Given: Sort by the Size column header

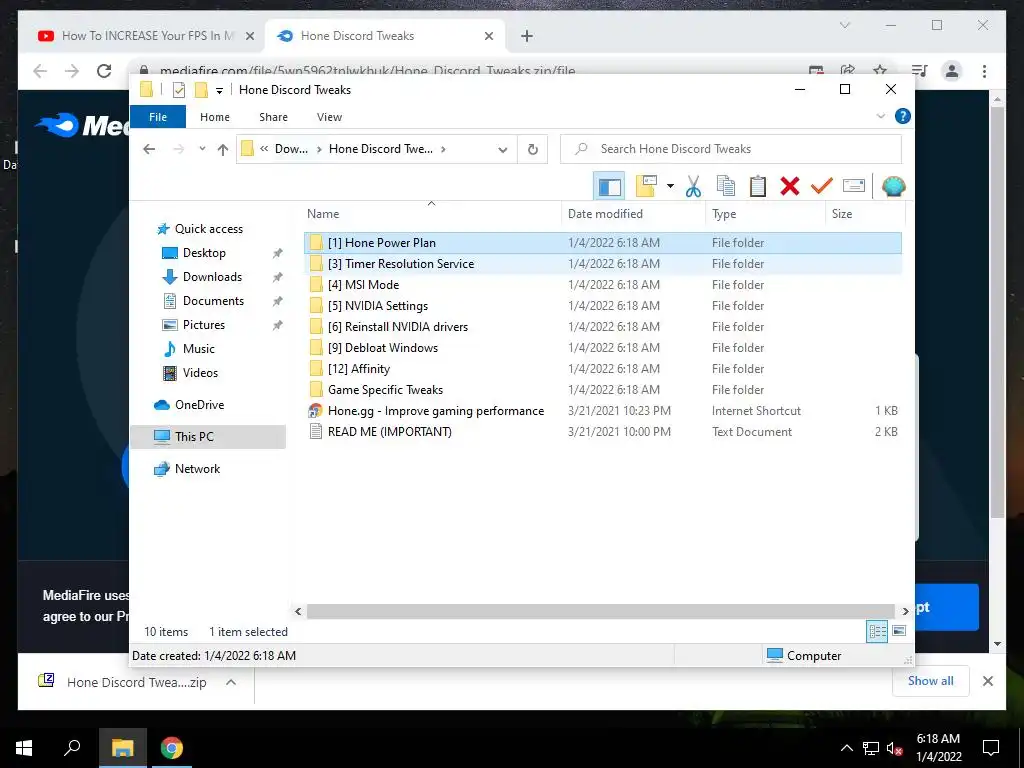Looking at the screenshot, I should (x=865, y=214).
